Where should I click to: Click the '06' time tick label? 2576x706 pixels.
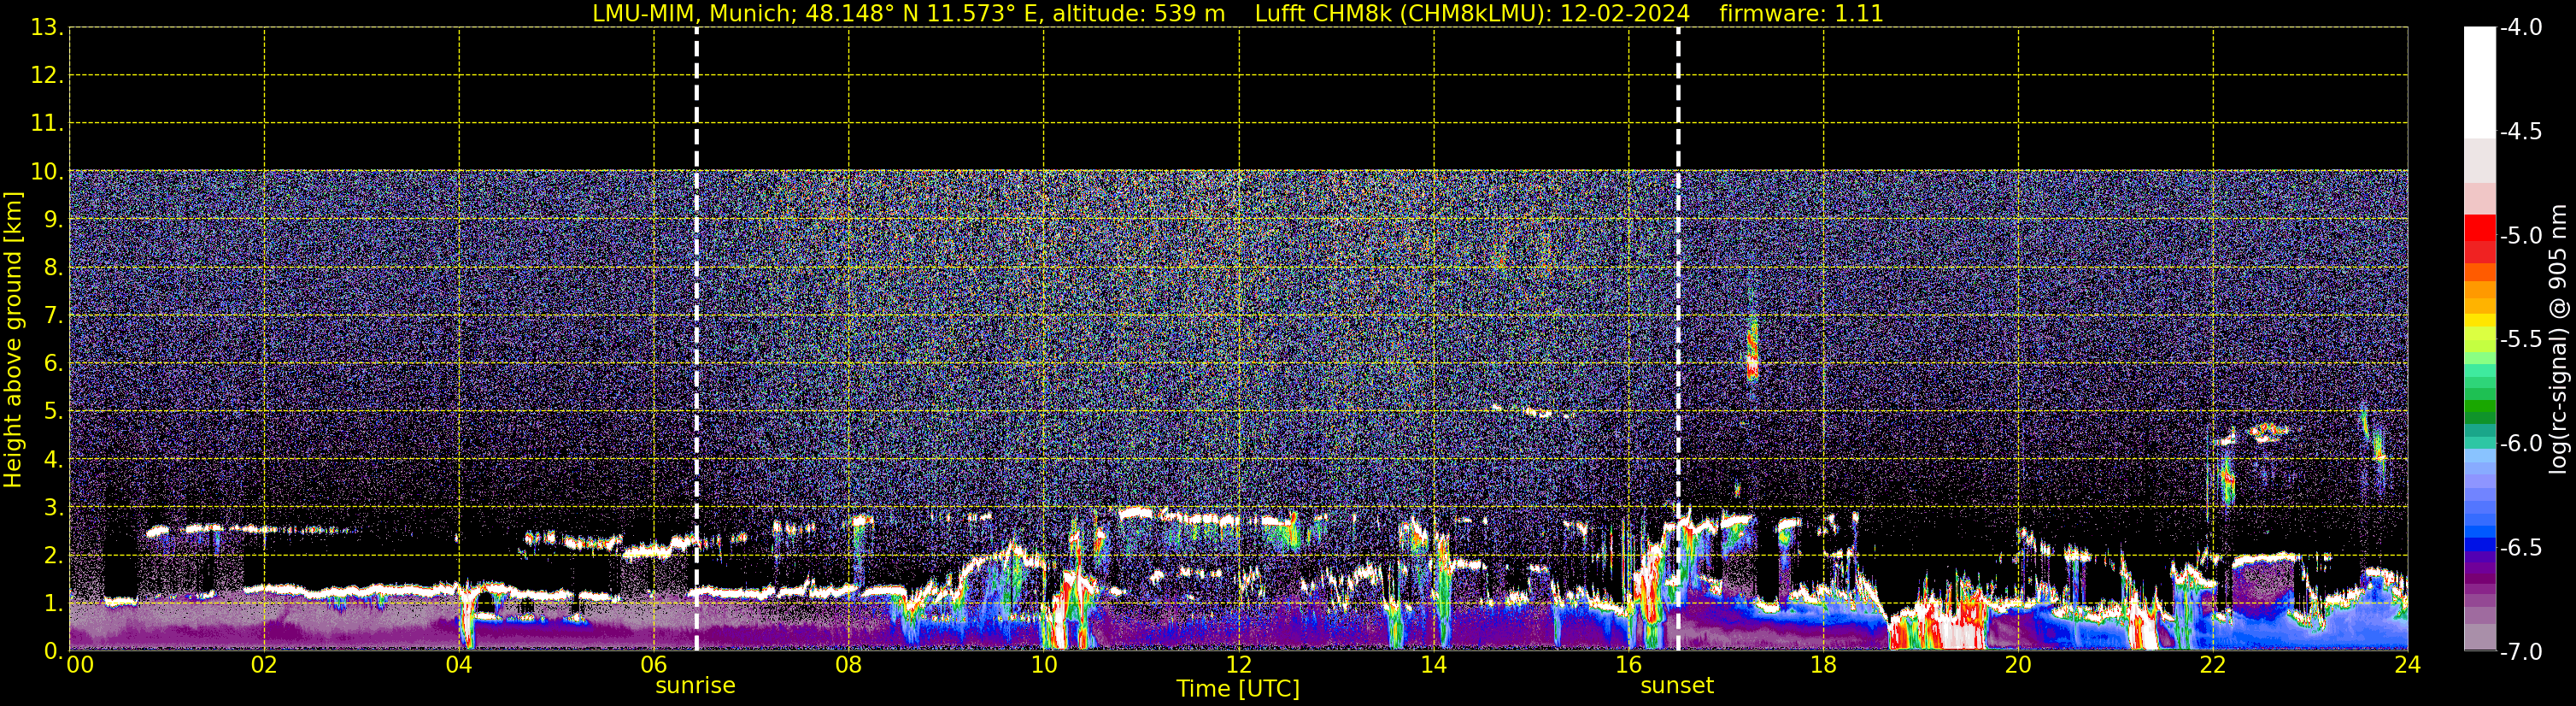(x=654, y=665)
